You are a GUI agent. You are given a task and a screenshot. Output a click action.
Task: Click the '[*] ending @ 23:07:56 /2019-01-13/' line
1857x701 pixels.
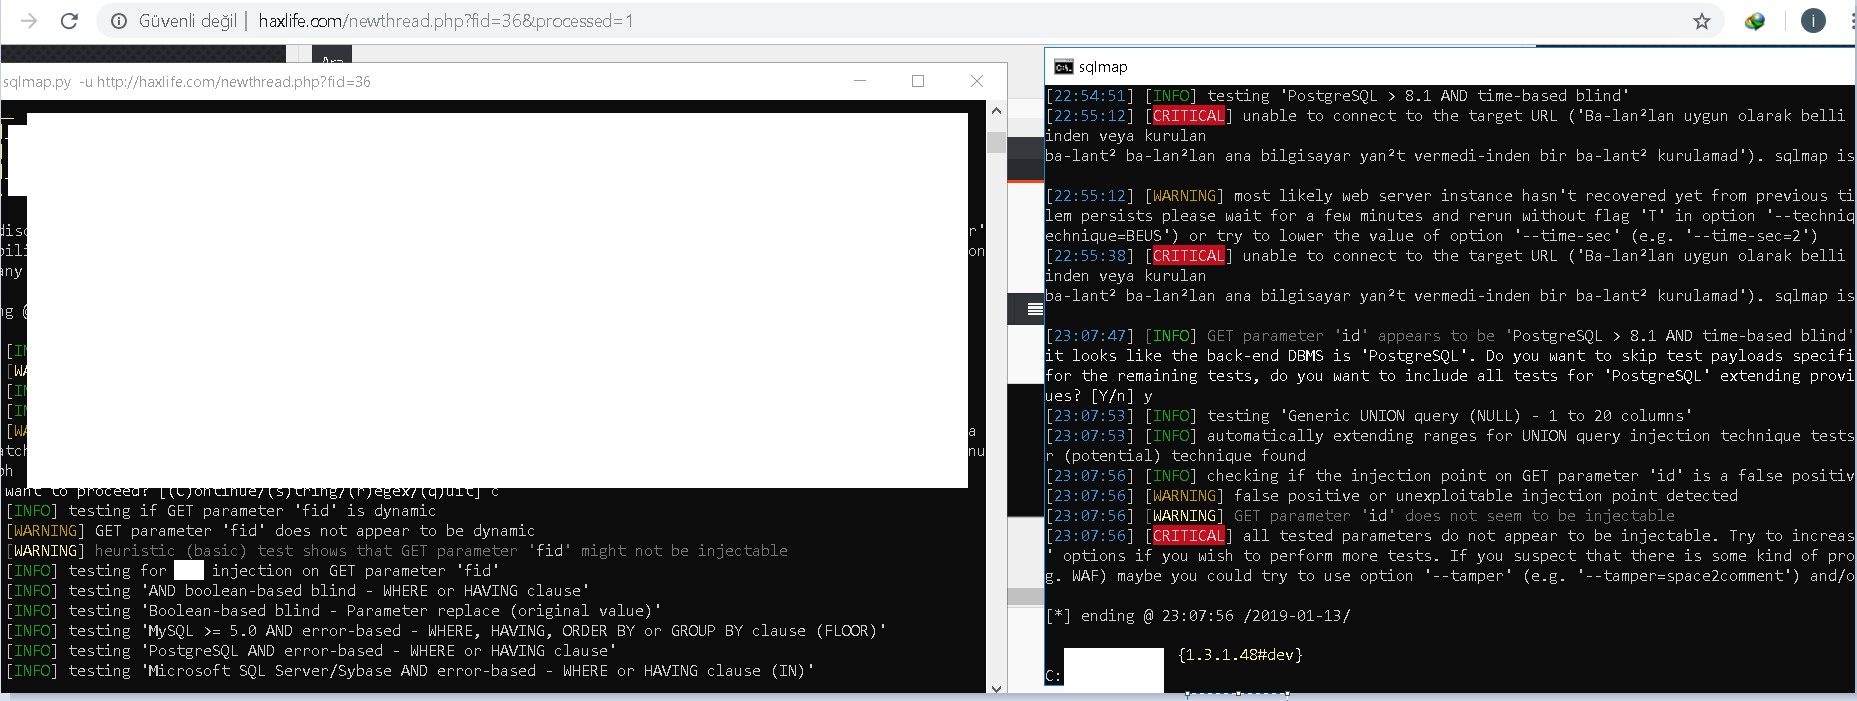point(1198,616)
